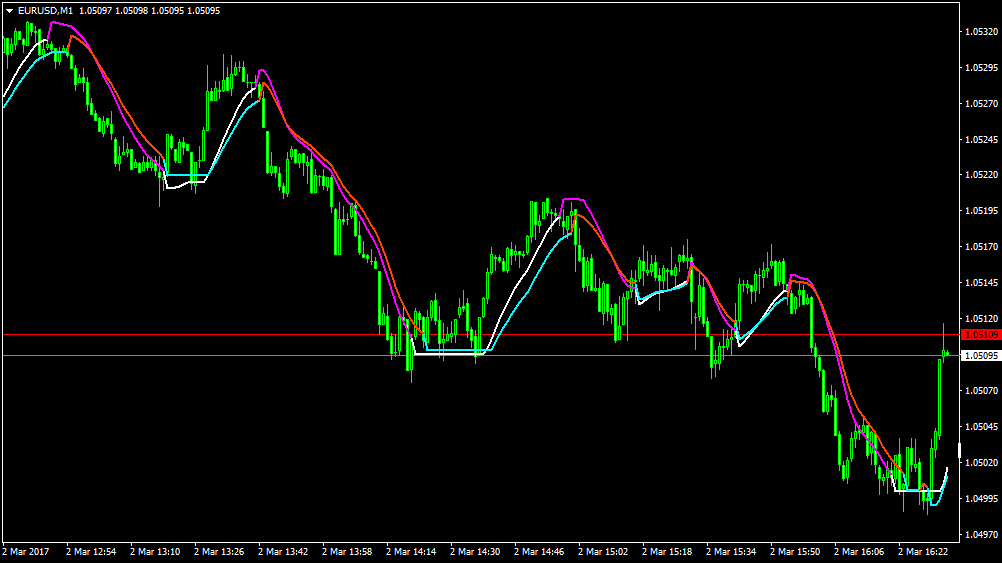Click the 1.05120 price scale label

(982, 318)
